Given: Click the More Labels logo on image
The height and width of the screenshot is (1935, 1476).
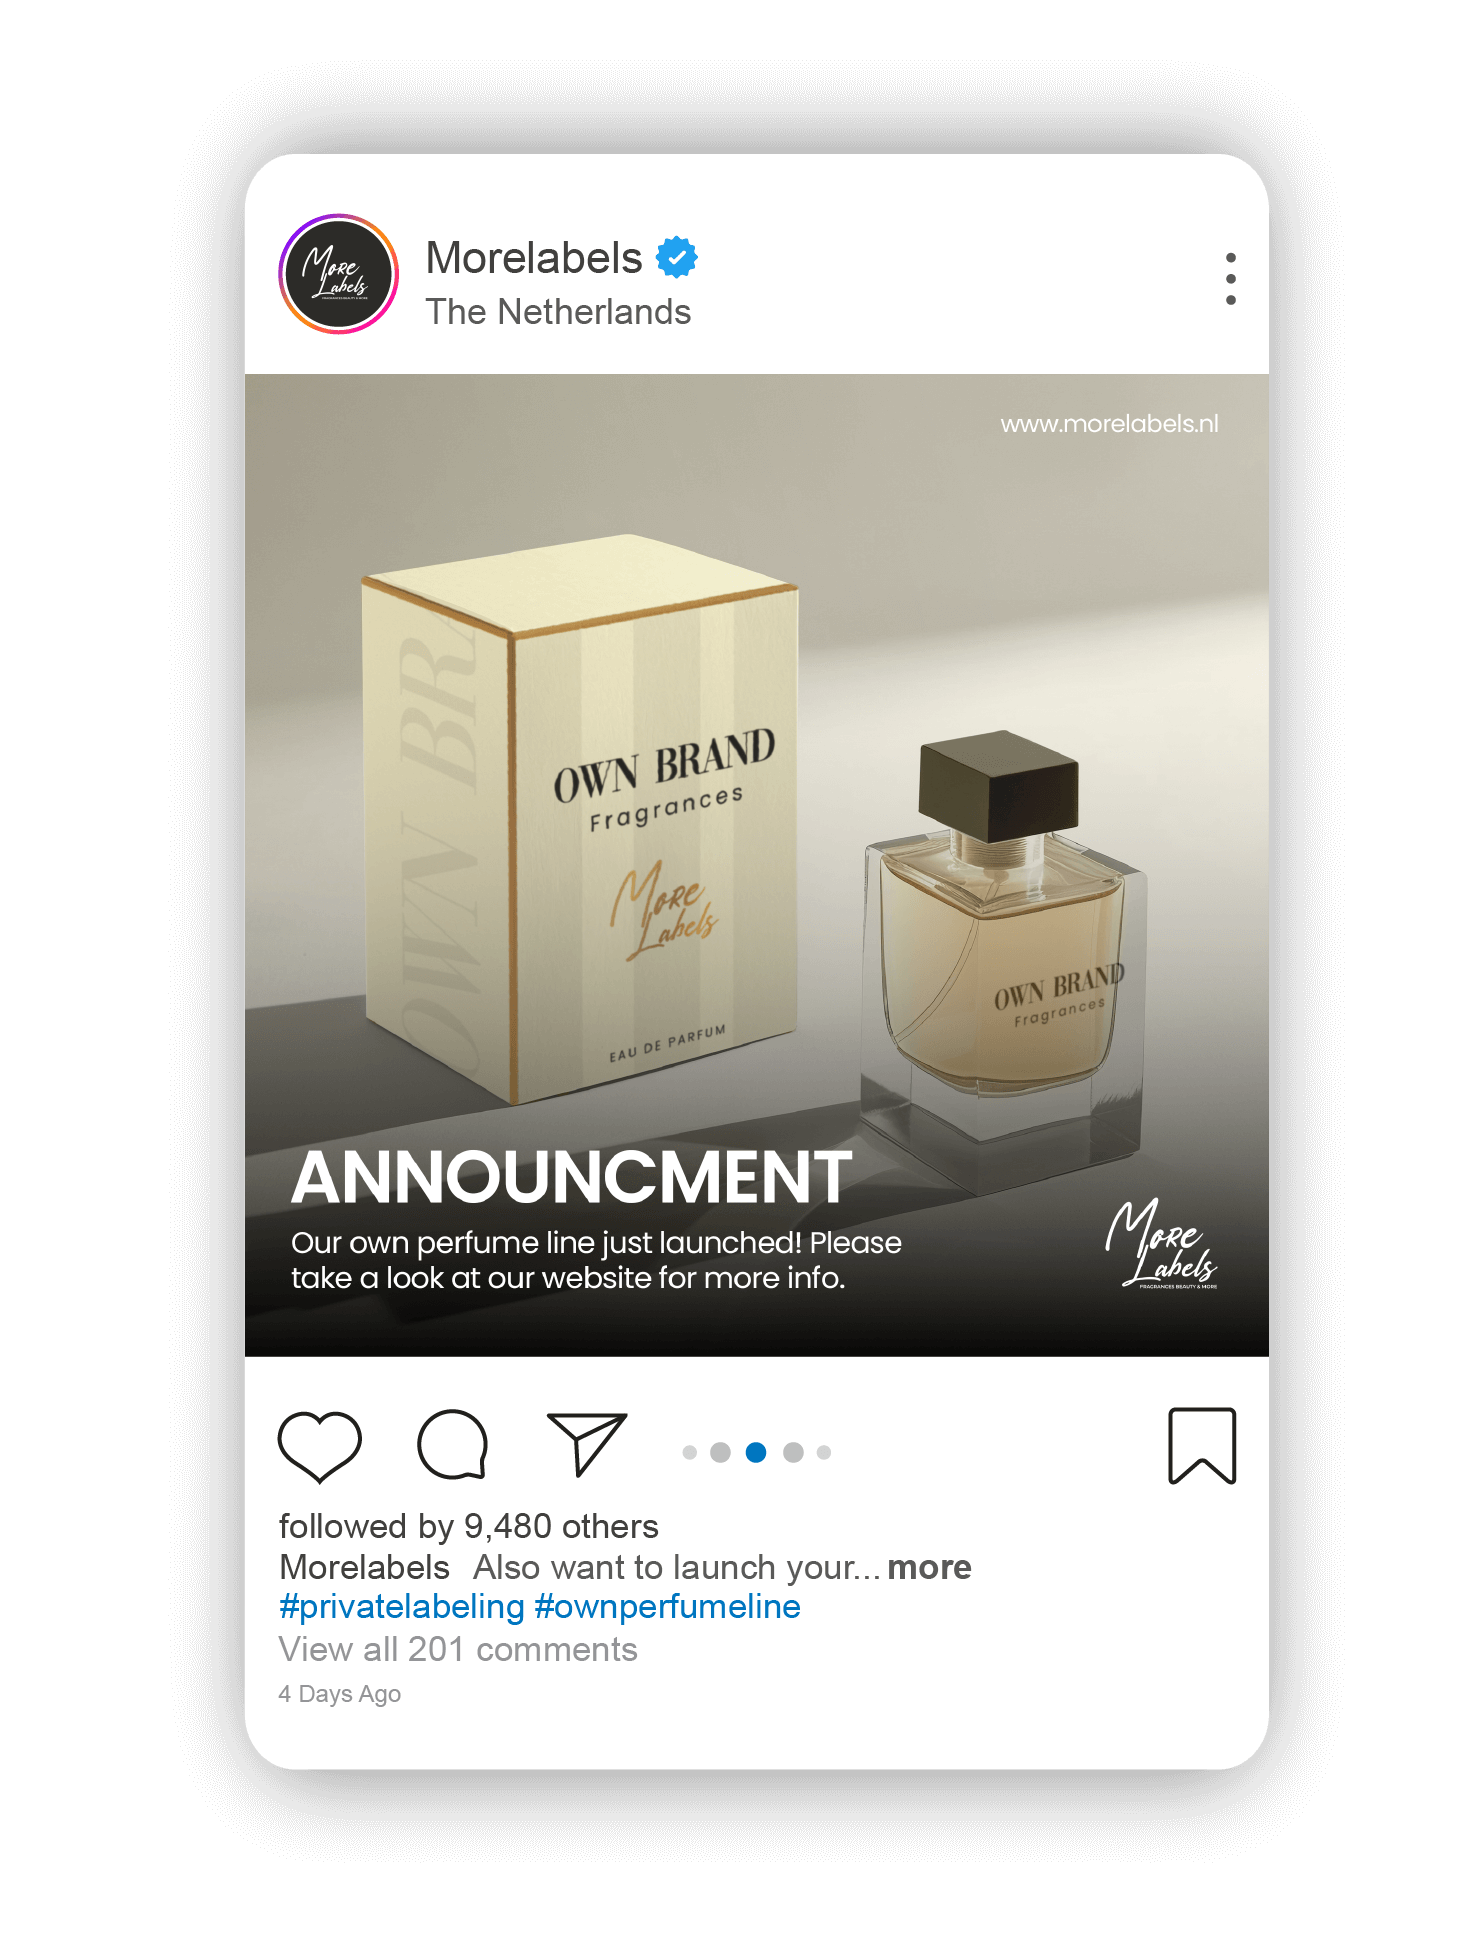Looking at the screenshot, I should pos(1161,1244).
